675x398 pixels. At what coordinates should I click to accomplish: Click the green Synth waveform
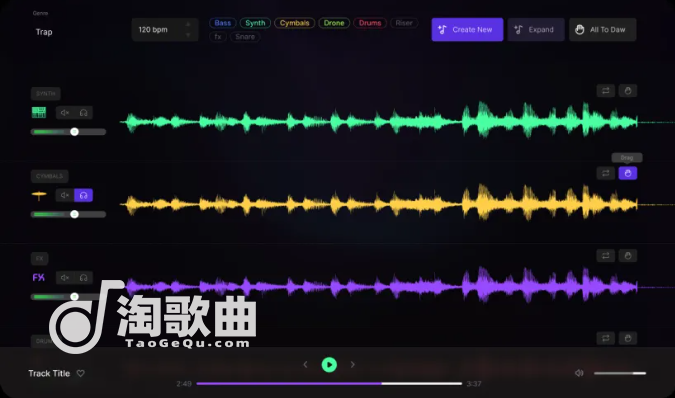point(379,122)
